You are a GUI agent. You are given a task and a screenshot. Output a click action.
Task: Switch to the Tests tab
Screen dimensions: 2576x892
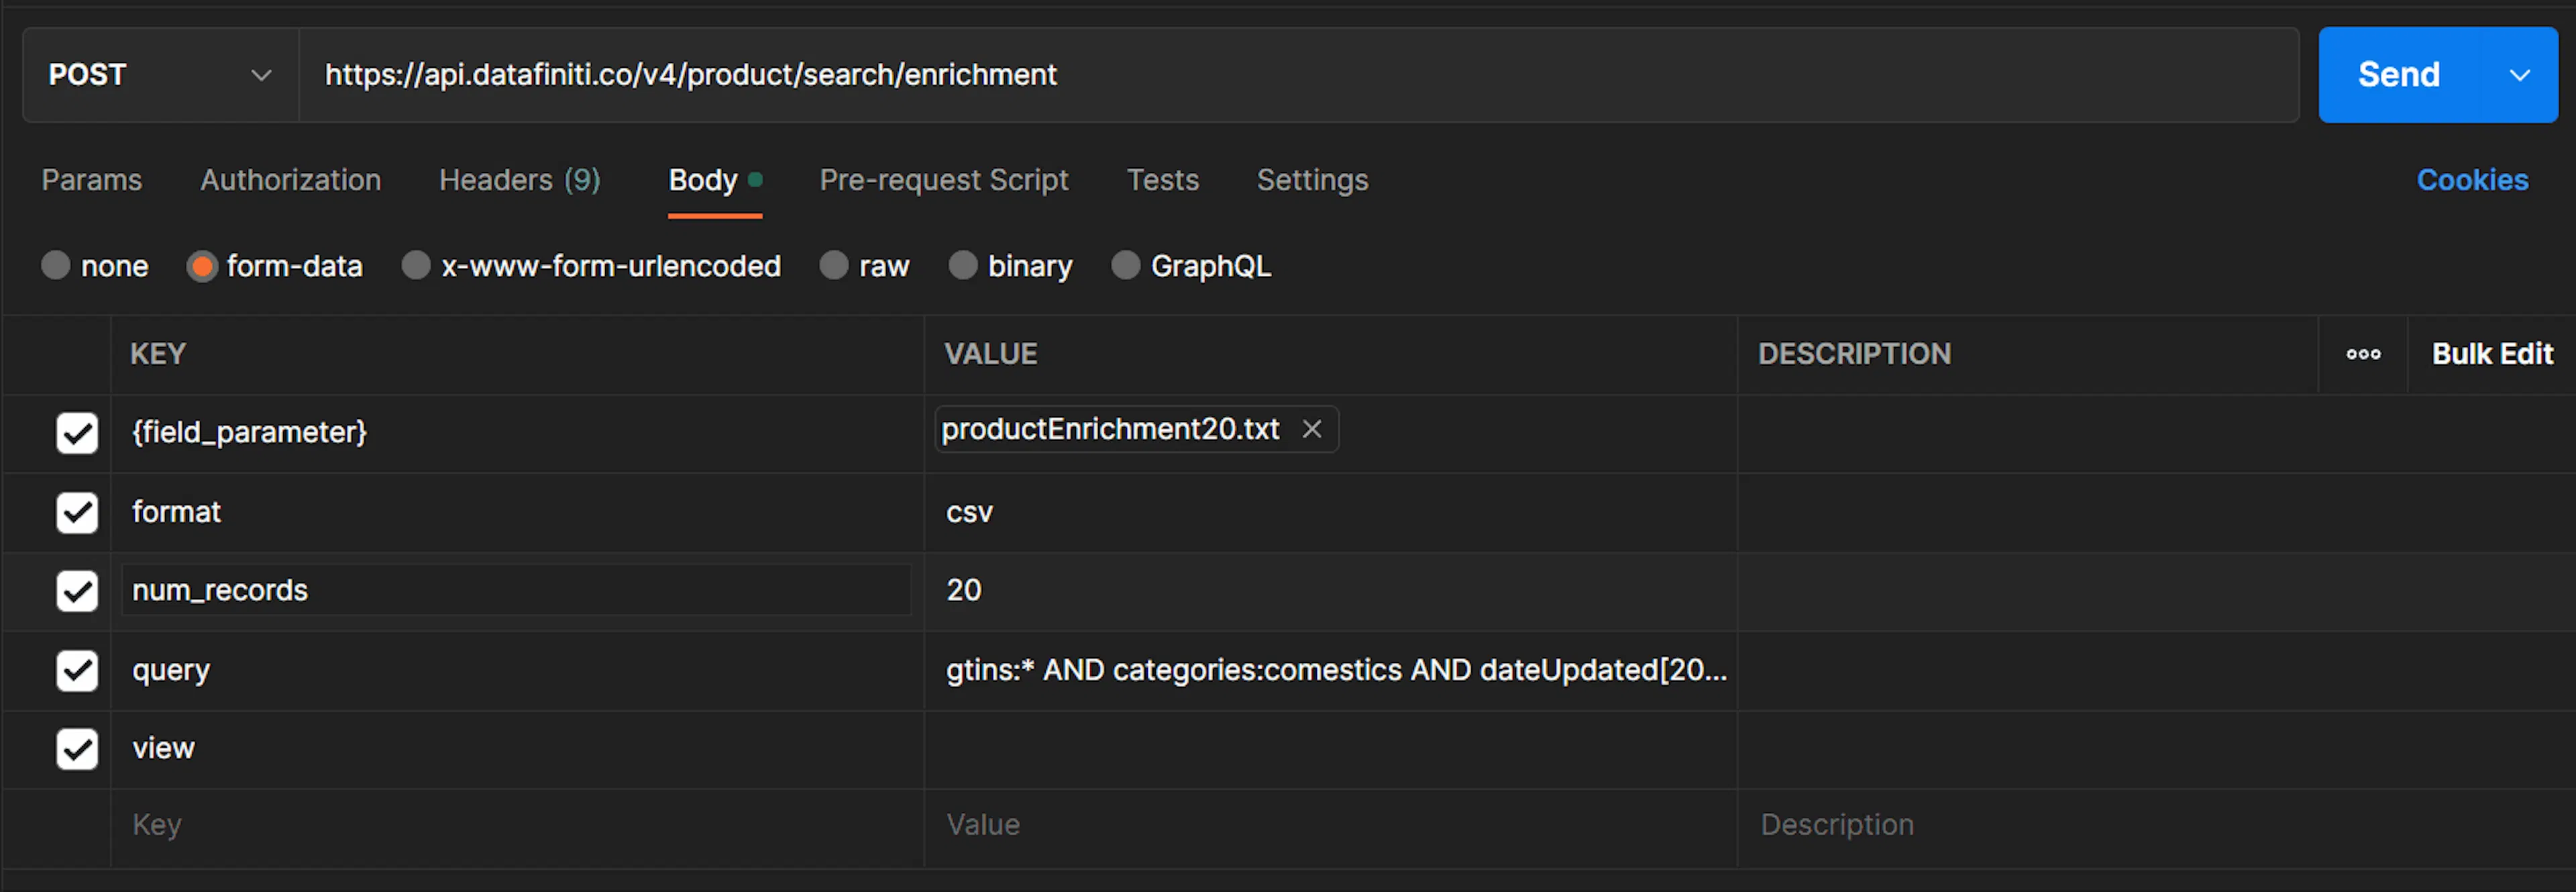pyautogui.click(x=1163, y=180)
